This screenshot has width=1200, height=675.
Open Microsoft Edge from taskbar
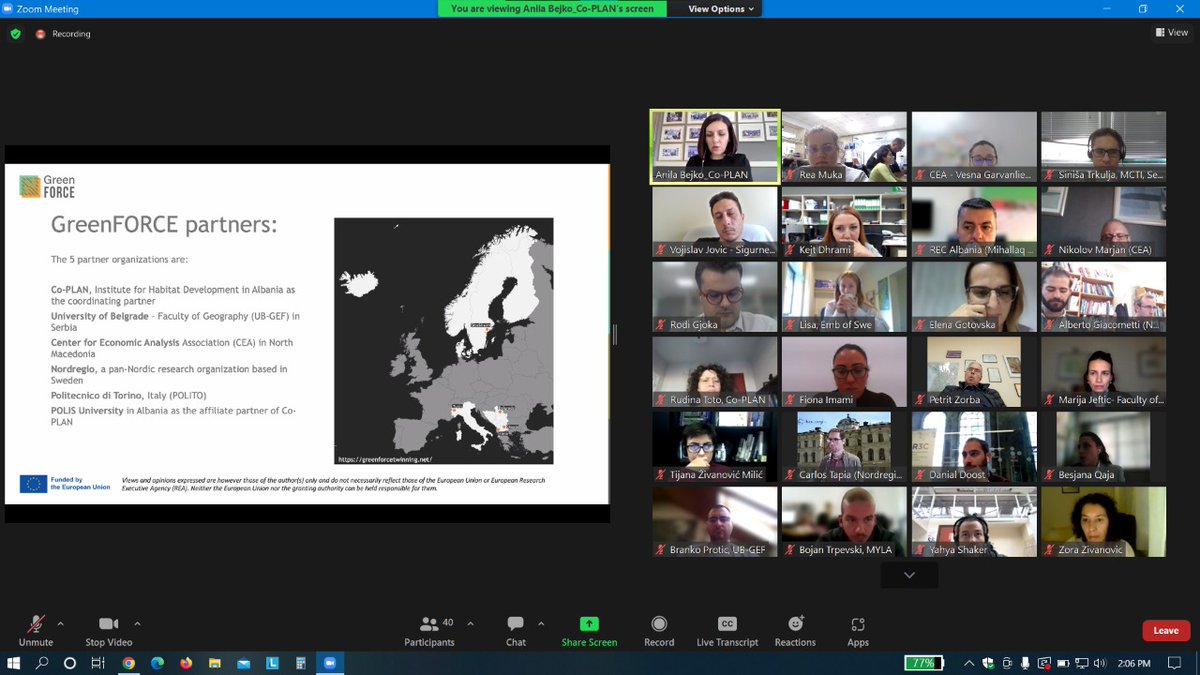click(157, 662)
